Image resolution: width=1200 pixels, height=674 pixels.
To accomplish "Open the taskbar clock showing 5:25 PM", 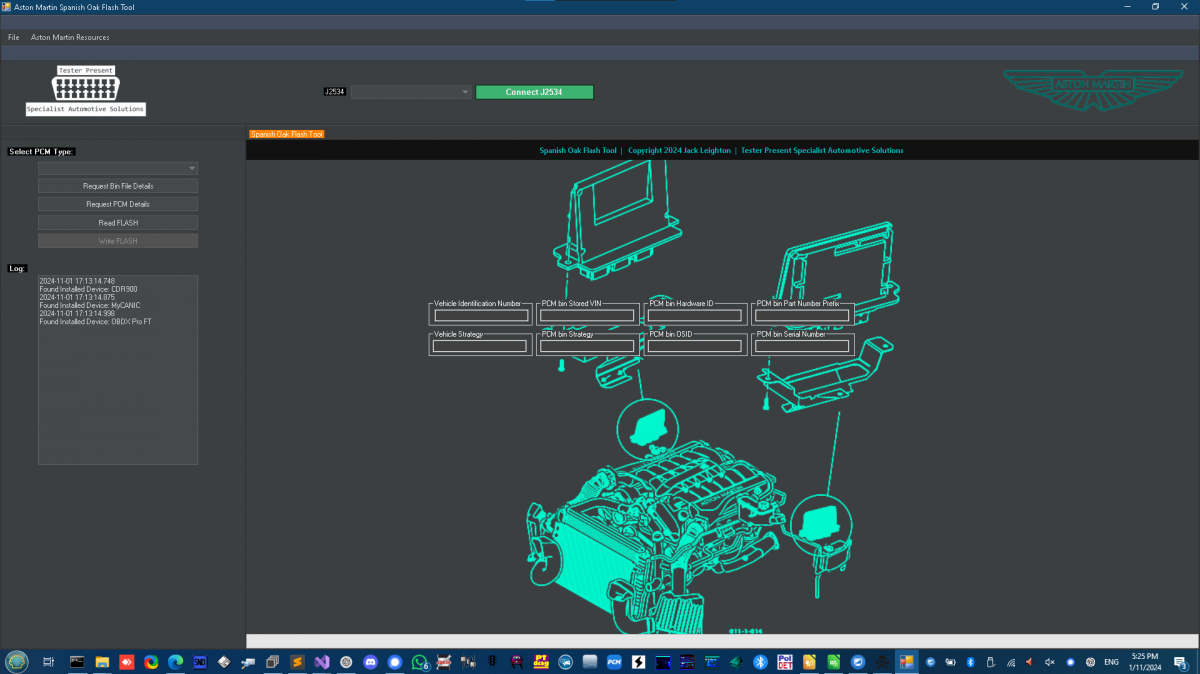I will click(1143, 662).
